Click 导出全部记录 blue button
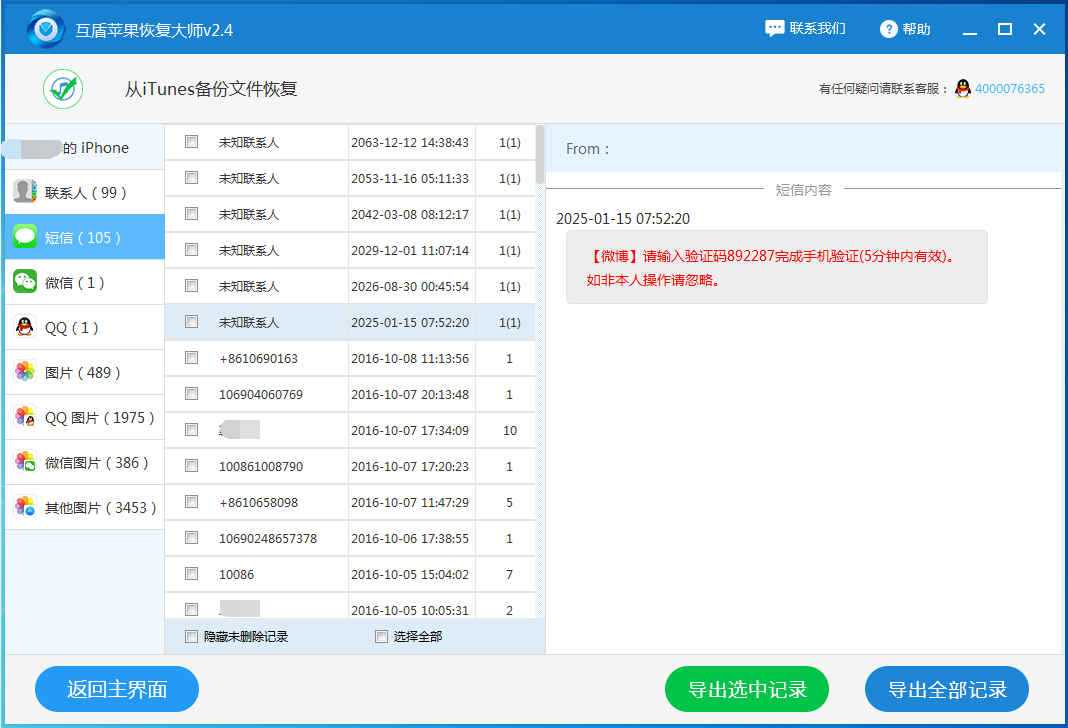 [947, 689]
